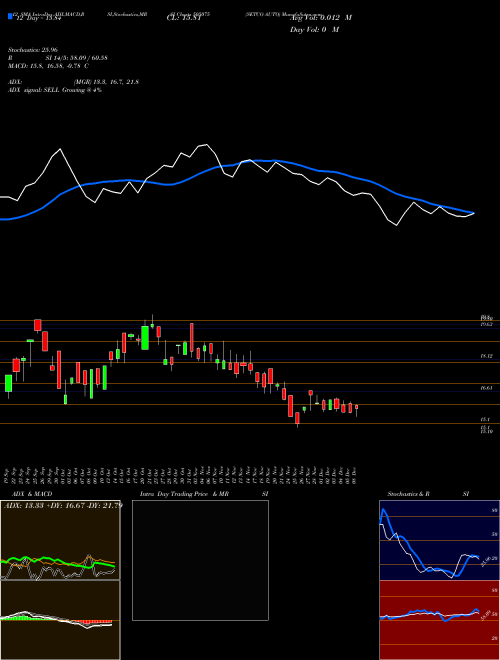500x660 pixels.
Task: Open the Stochastics blue sub-chart
Action: (x=439, y=540)
